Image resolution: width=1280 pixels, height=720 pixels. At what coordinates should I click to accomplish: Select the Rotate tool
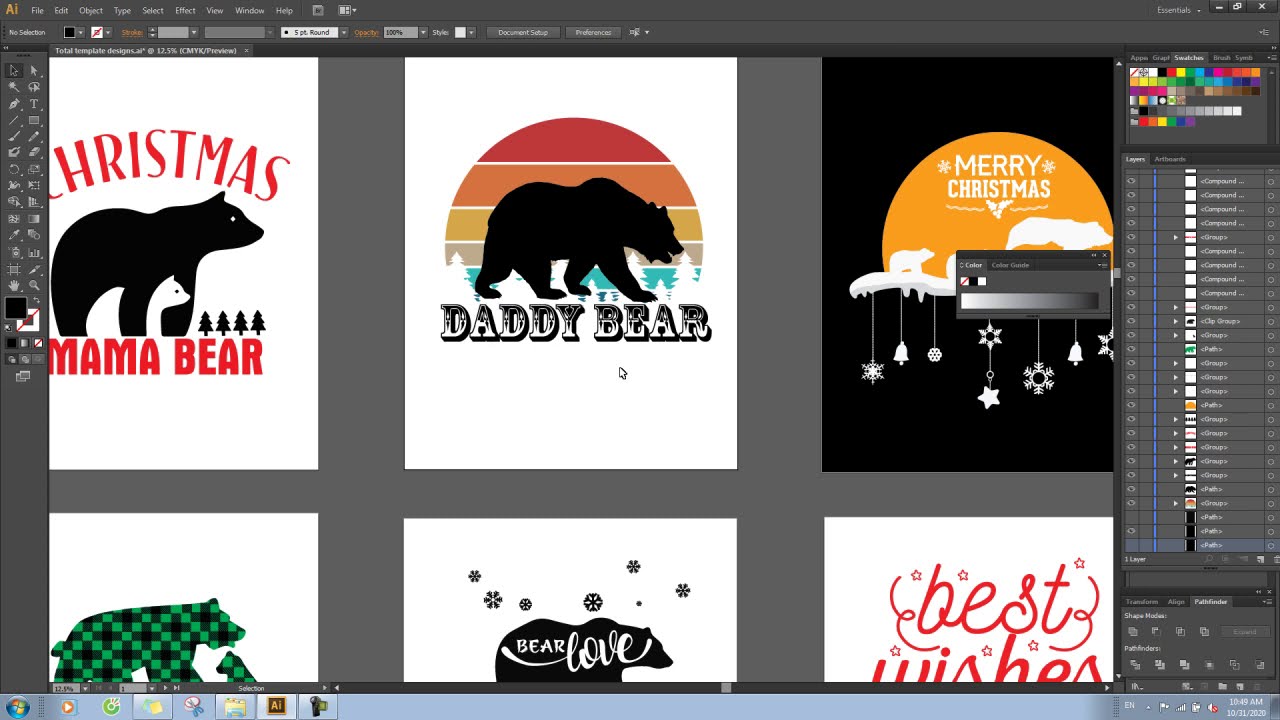(14, 170)
